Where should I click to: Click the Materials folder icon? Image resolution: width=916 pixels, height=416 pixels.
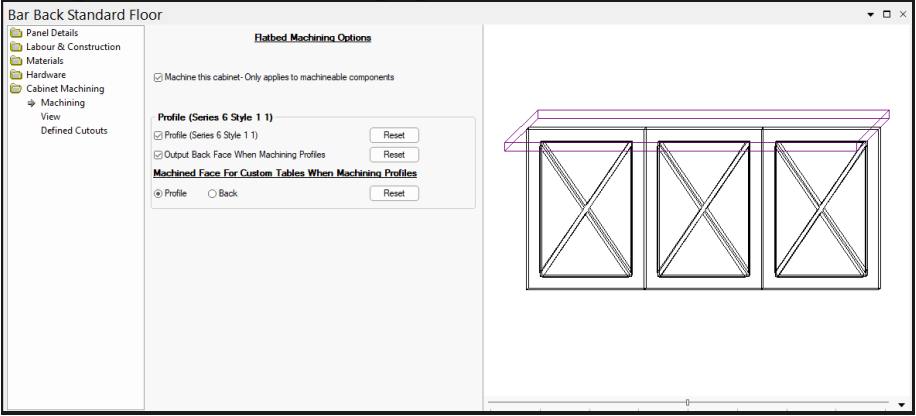pos(16,61)
